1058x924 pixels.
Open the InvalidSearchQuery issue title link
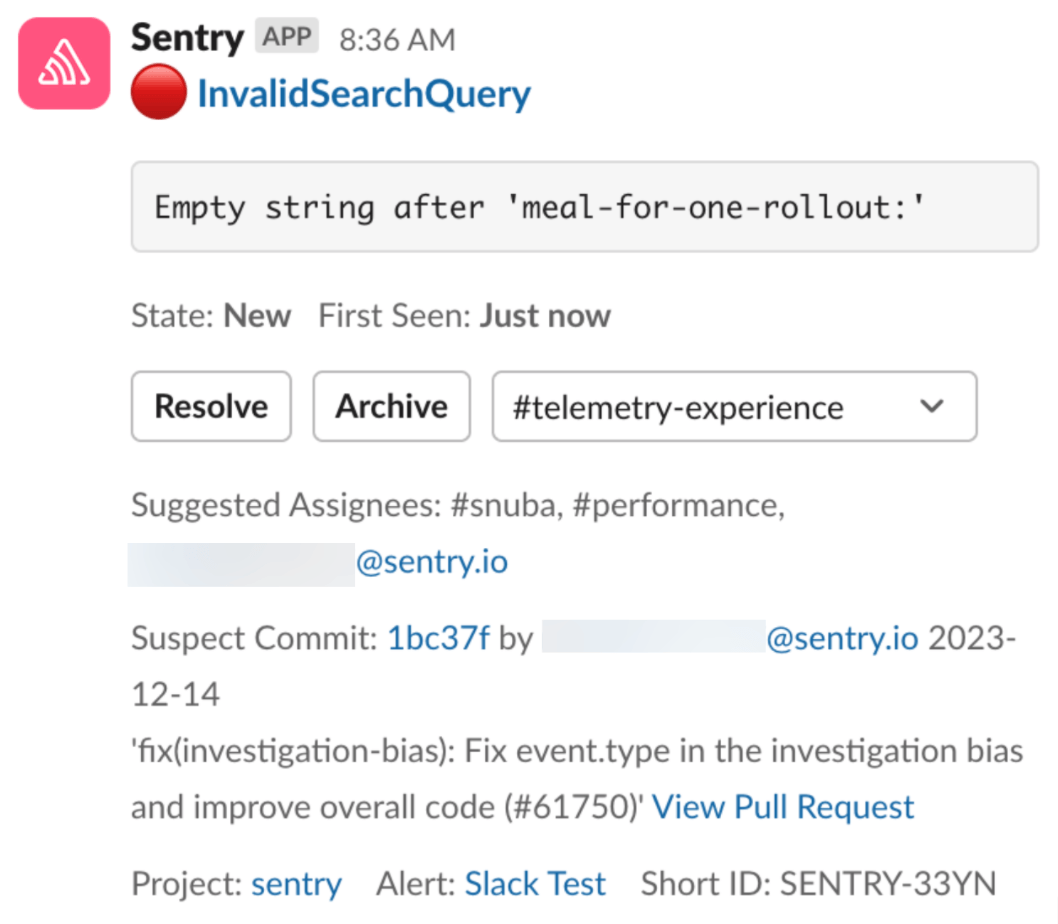click(x=364, y=94)
